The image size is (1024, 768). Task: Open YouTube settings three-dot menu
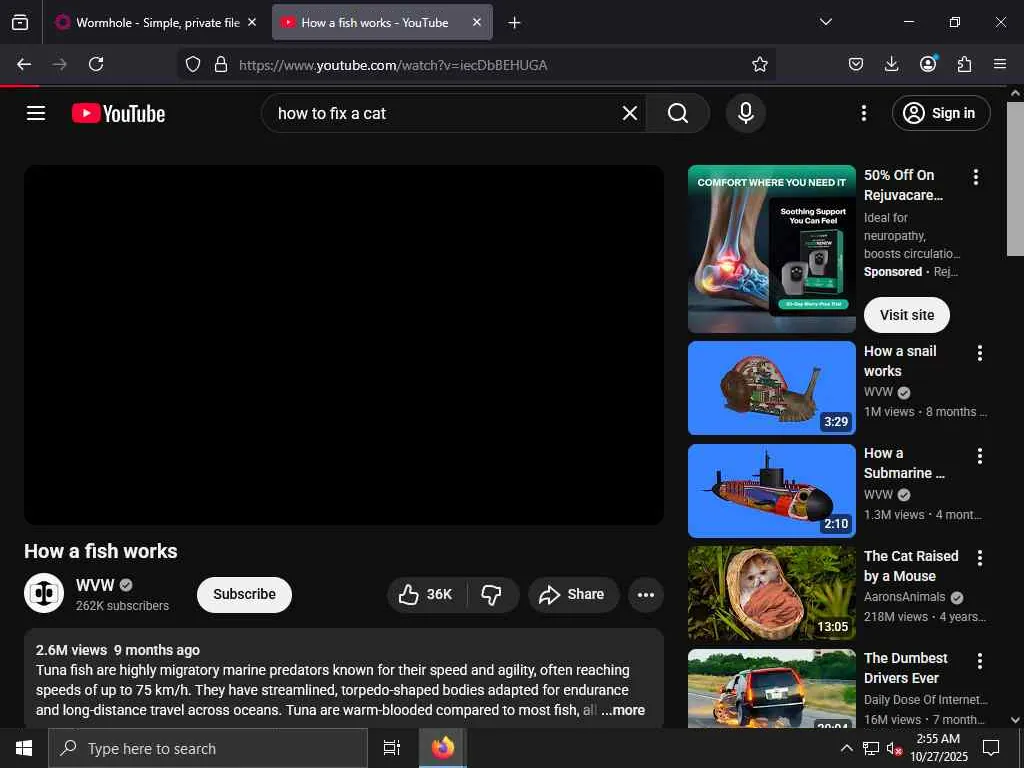[x=864, y=113]
